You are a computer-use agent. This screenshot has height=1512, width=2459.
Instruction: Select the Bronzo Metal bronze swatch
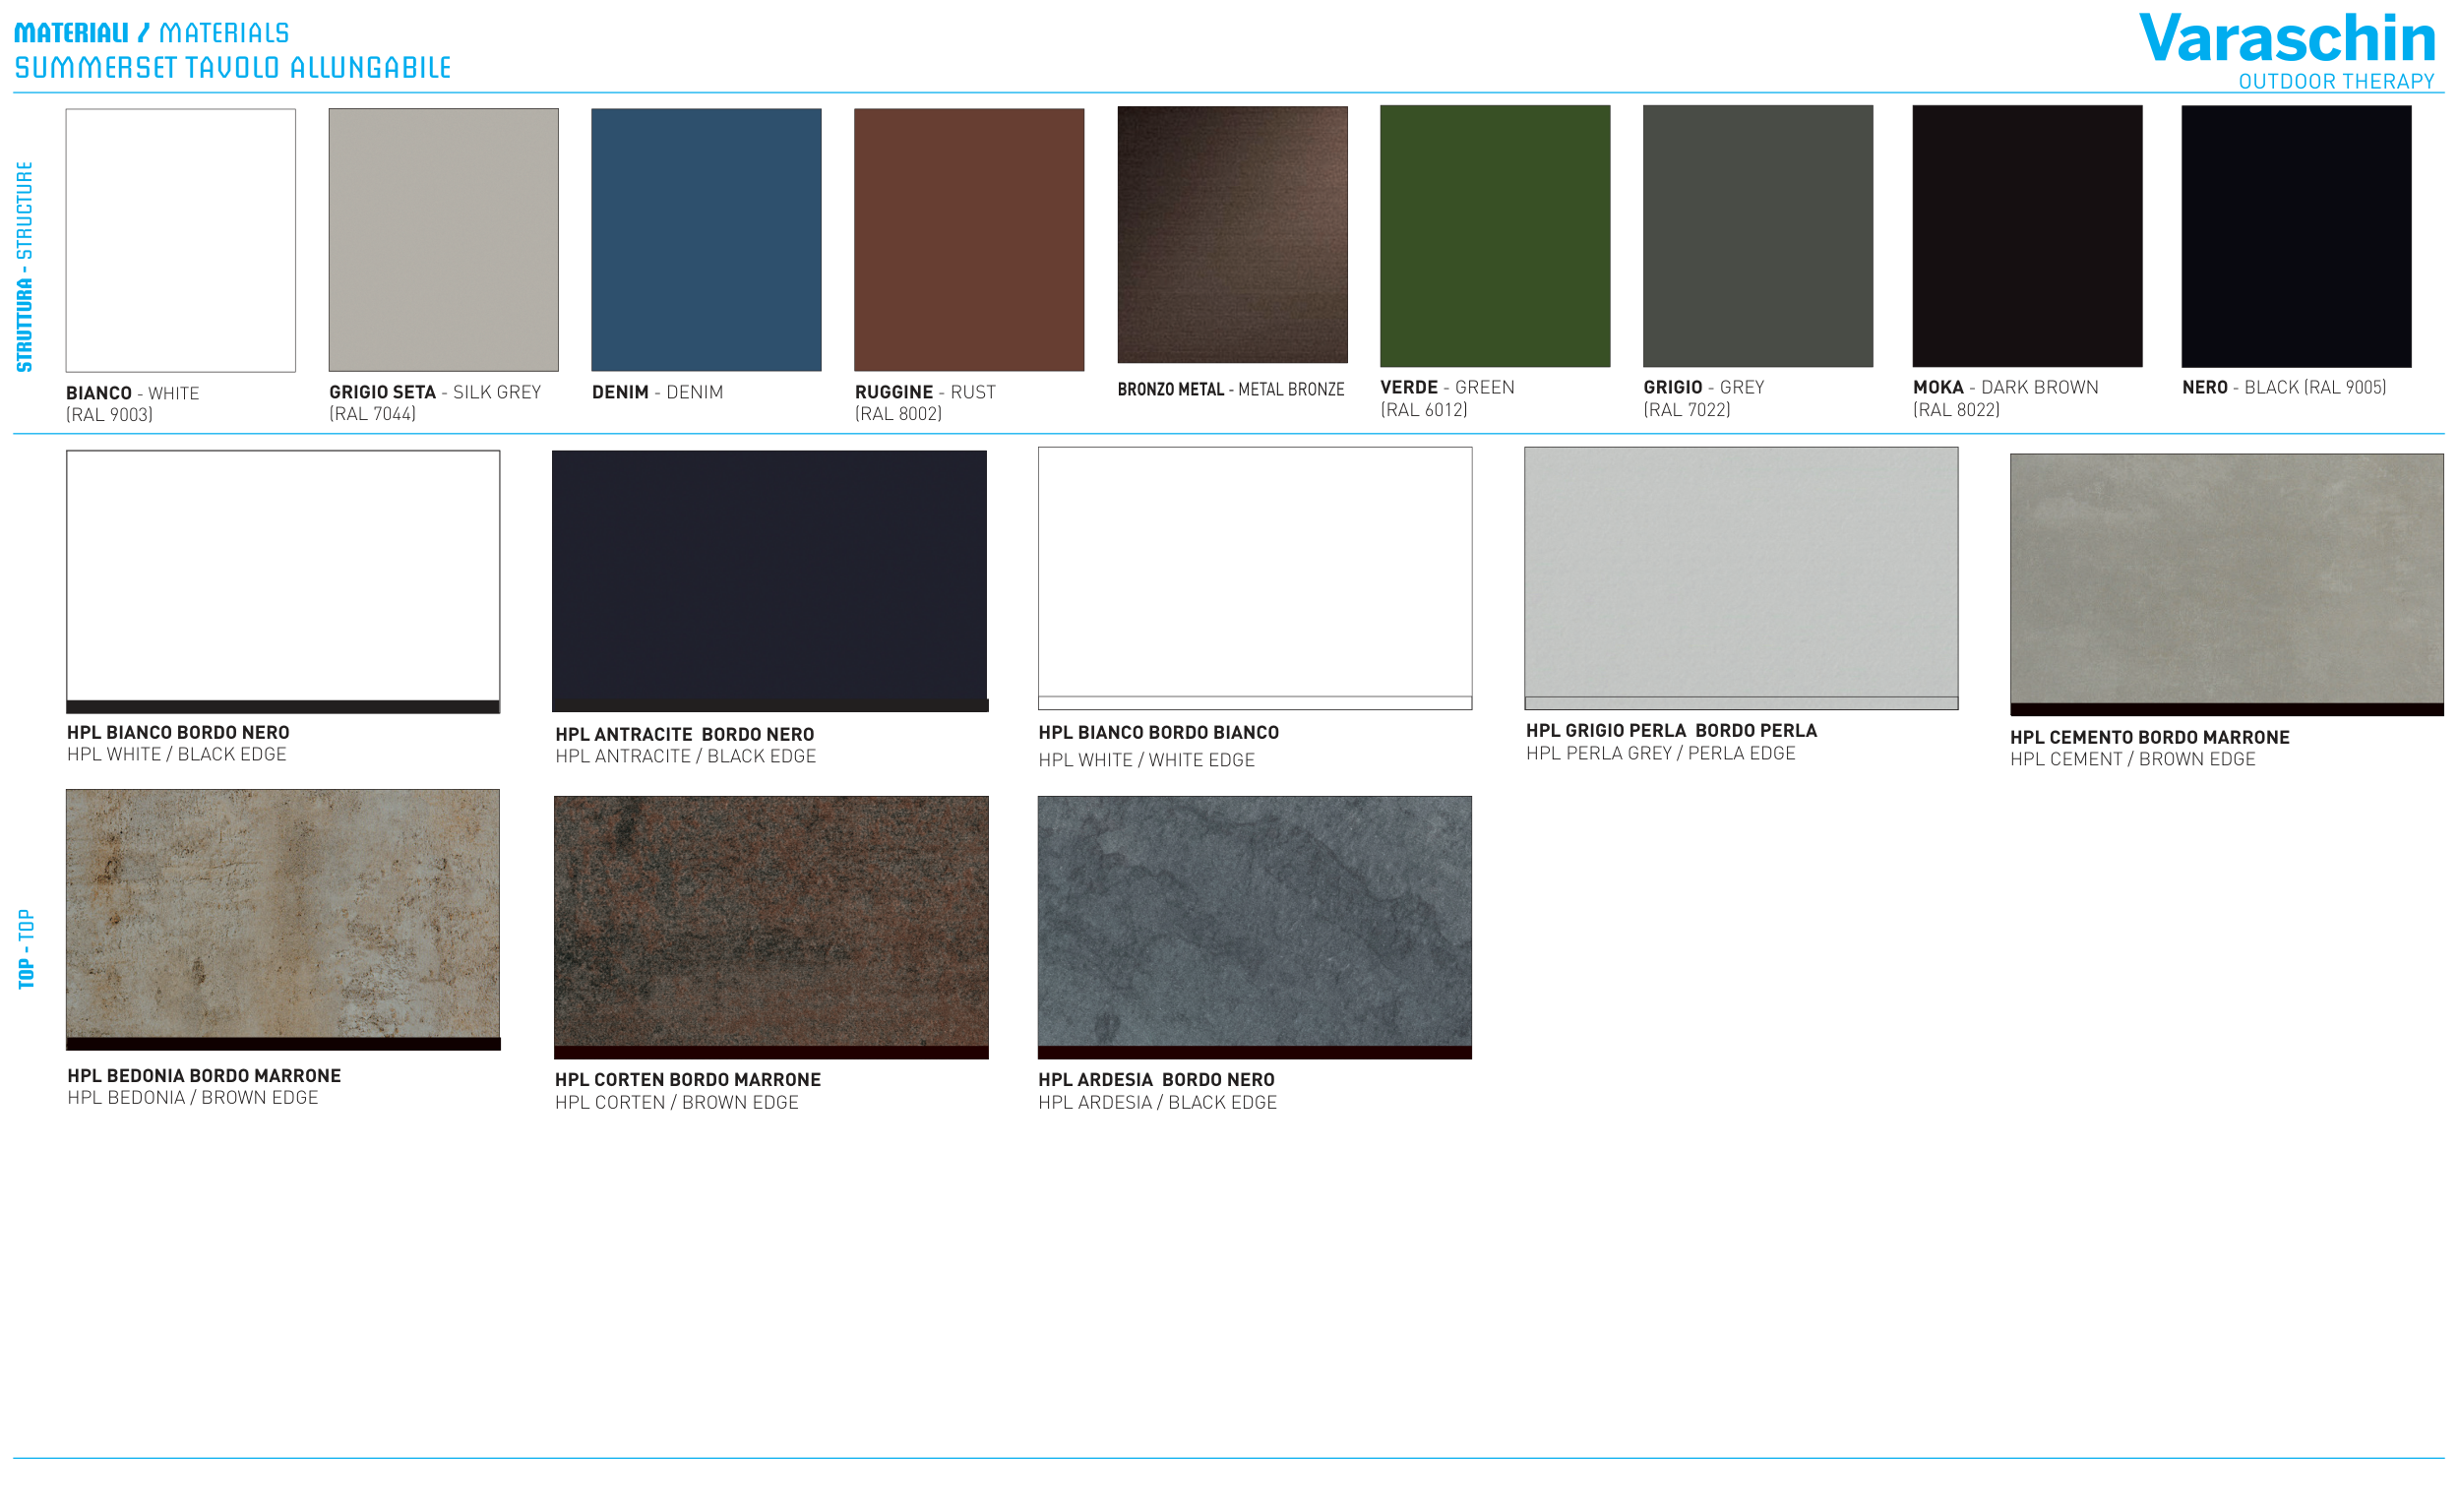pos(1233,235)
